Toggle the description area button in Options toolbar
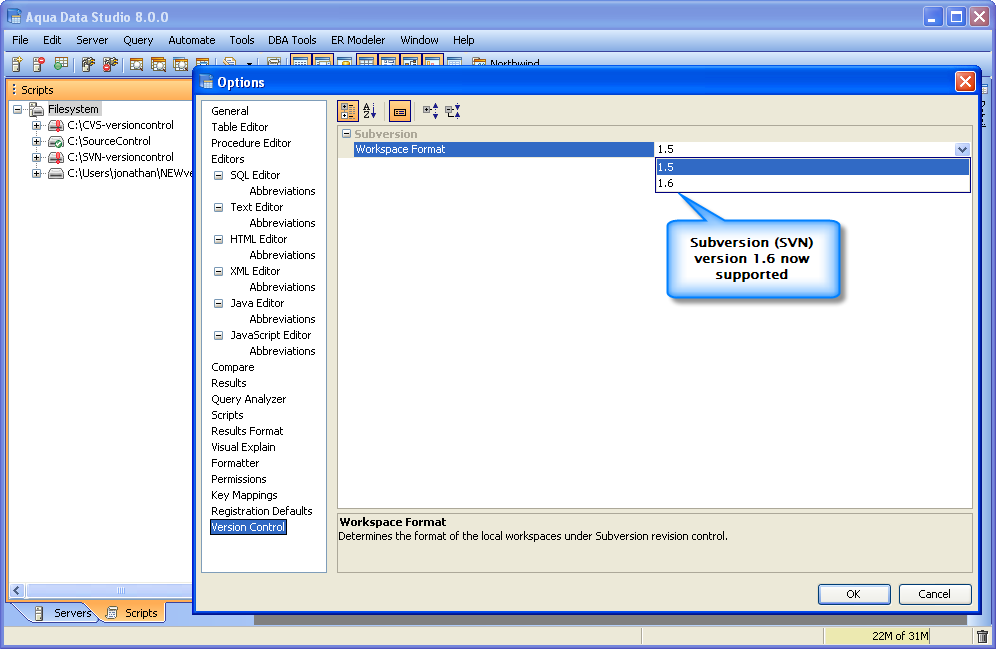The image size is (996, 649). (400, 111)
